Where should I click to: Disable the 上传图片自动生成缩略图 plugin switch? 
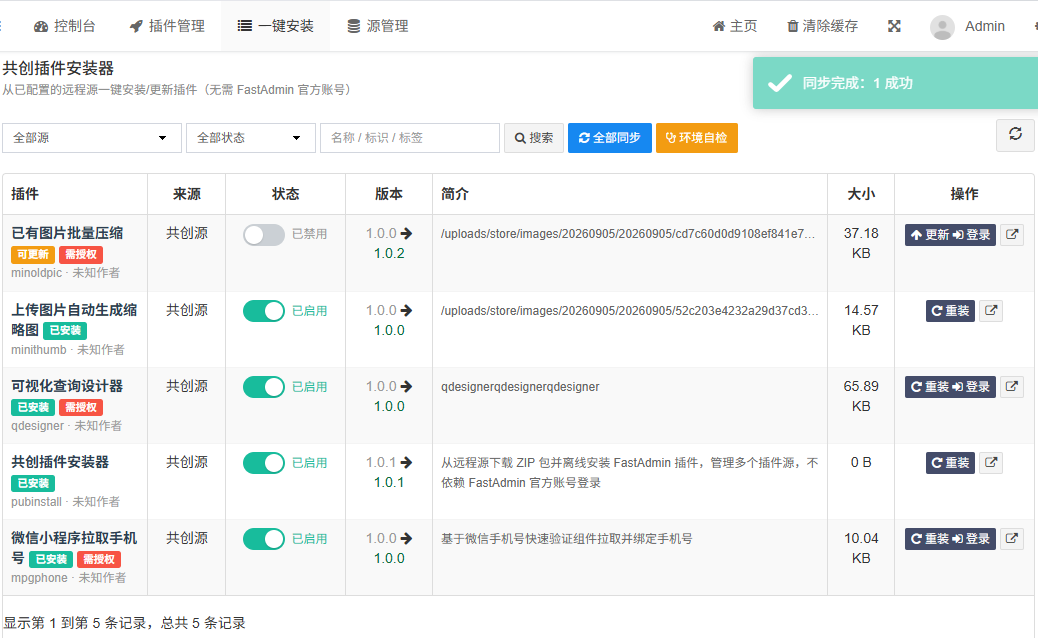click(263, 310)
